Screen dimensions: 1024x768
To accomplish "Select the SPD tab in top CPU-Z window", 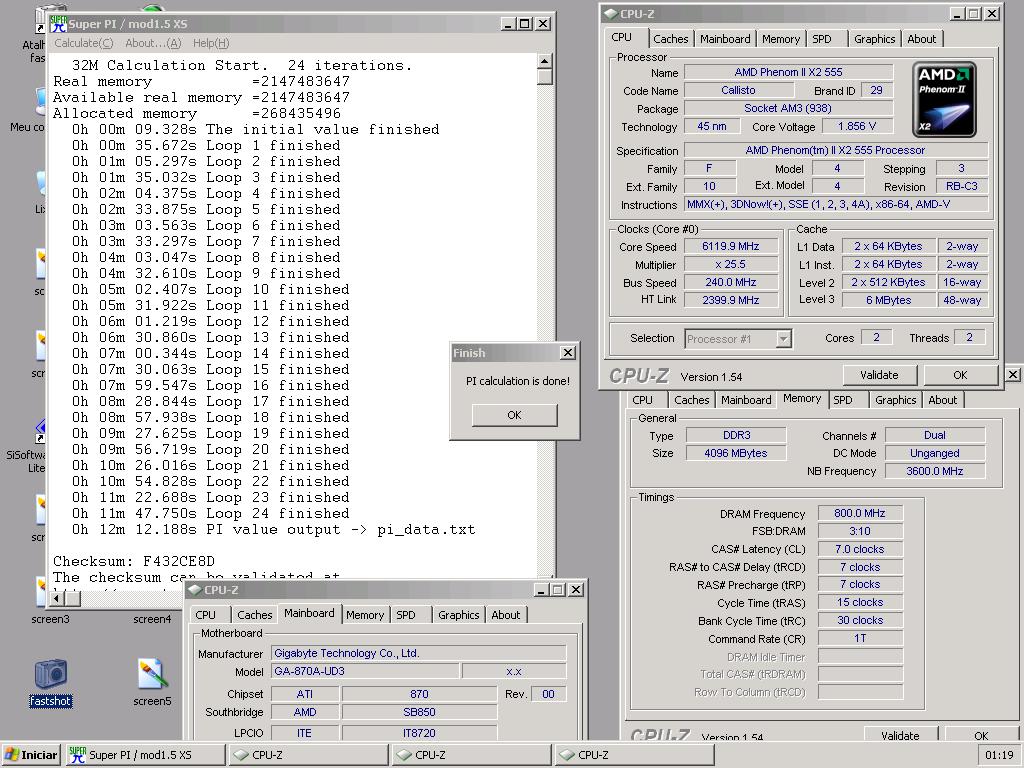I will [822, 39].
